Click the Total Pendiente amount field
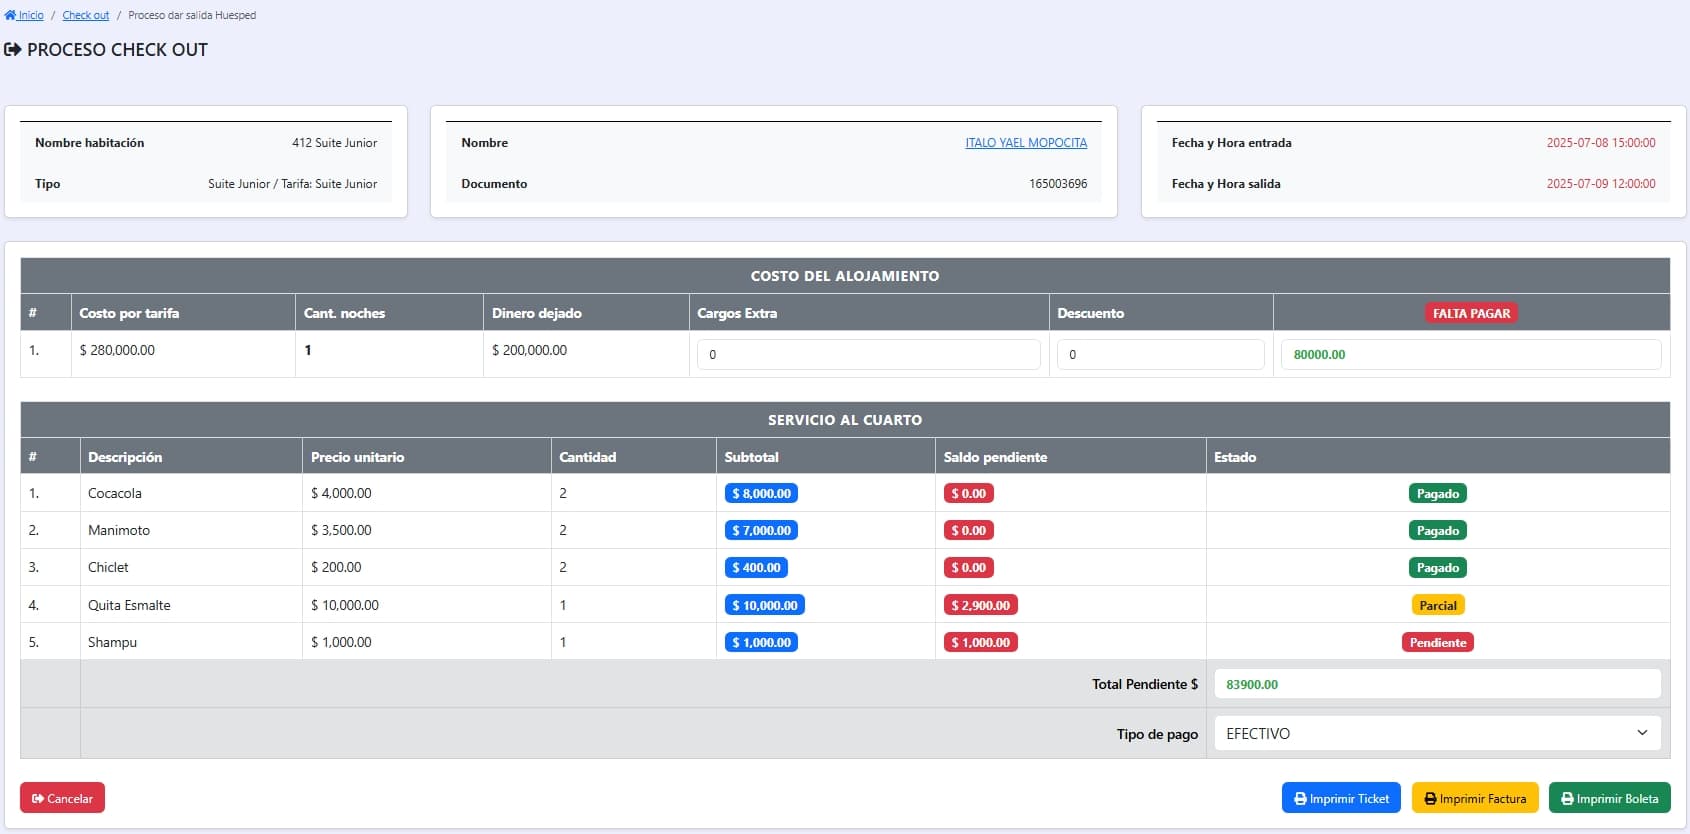1690x834 pixels. pyautogui.click(x=1436, y=685)
